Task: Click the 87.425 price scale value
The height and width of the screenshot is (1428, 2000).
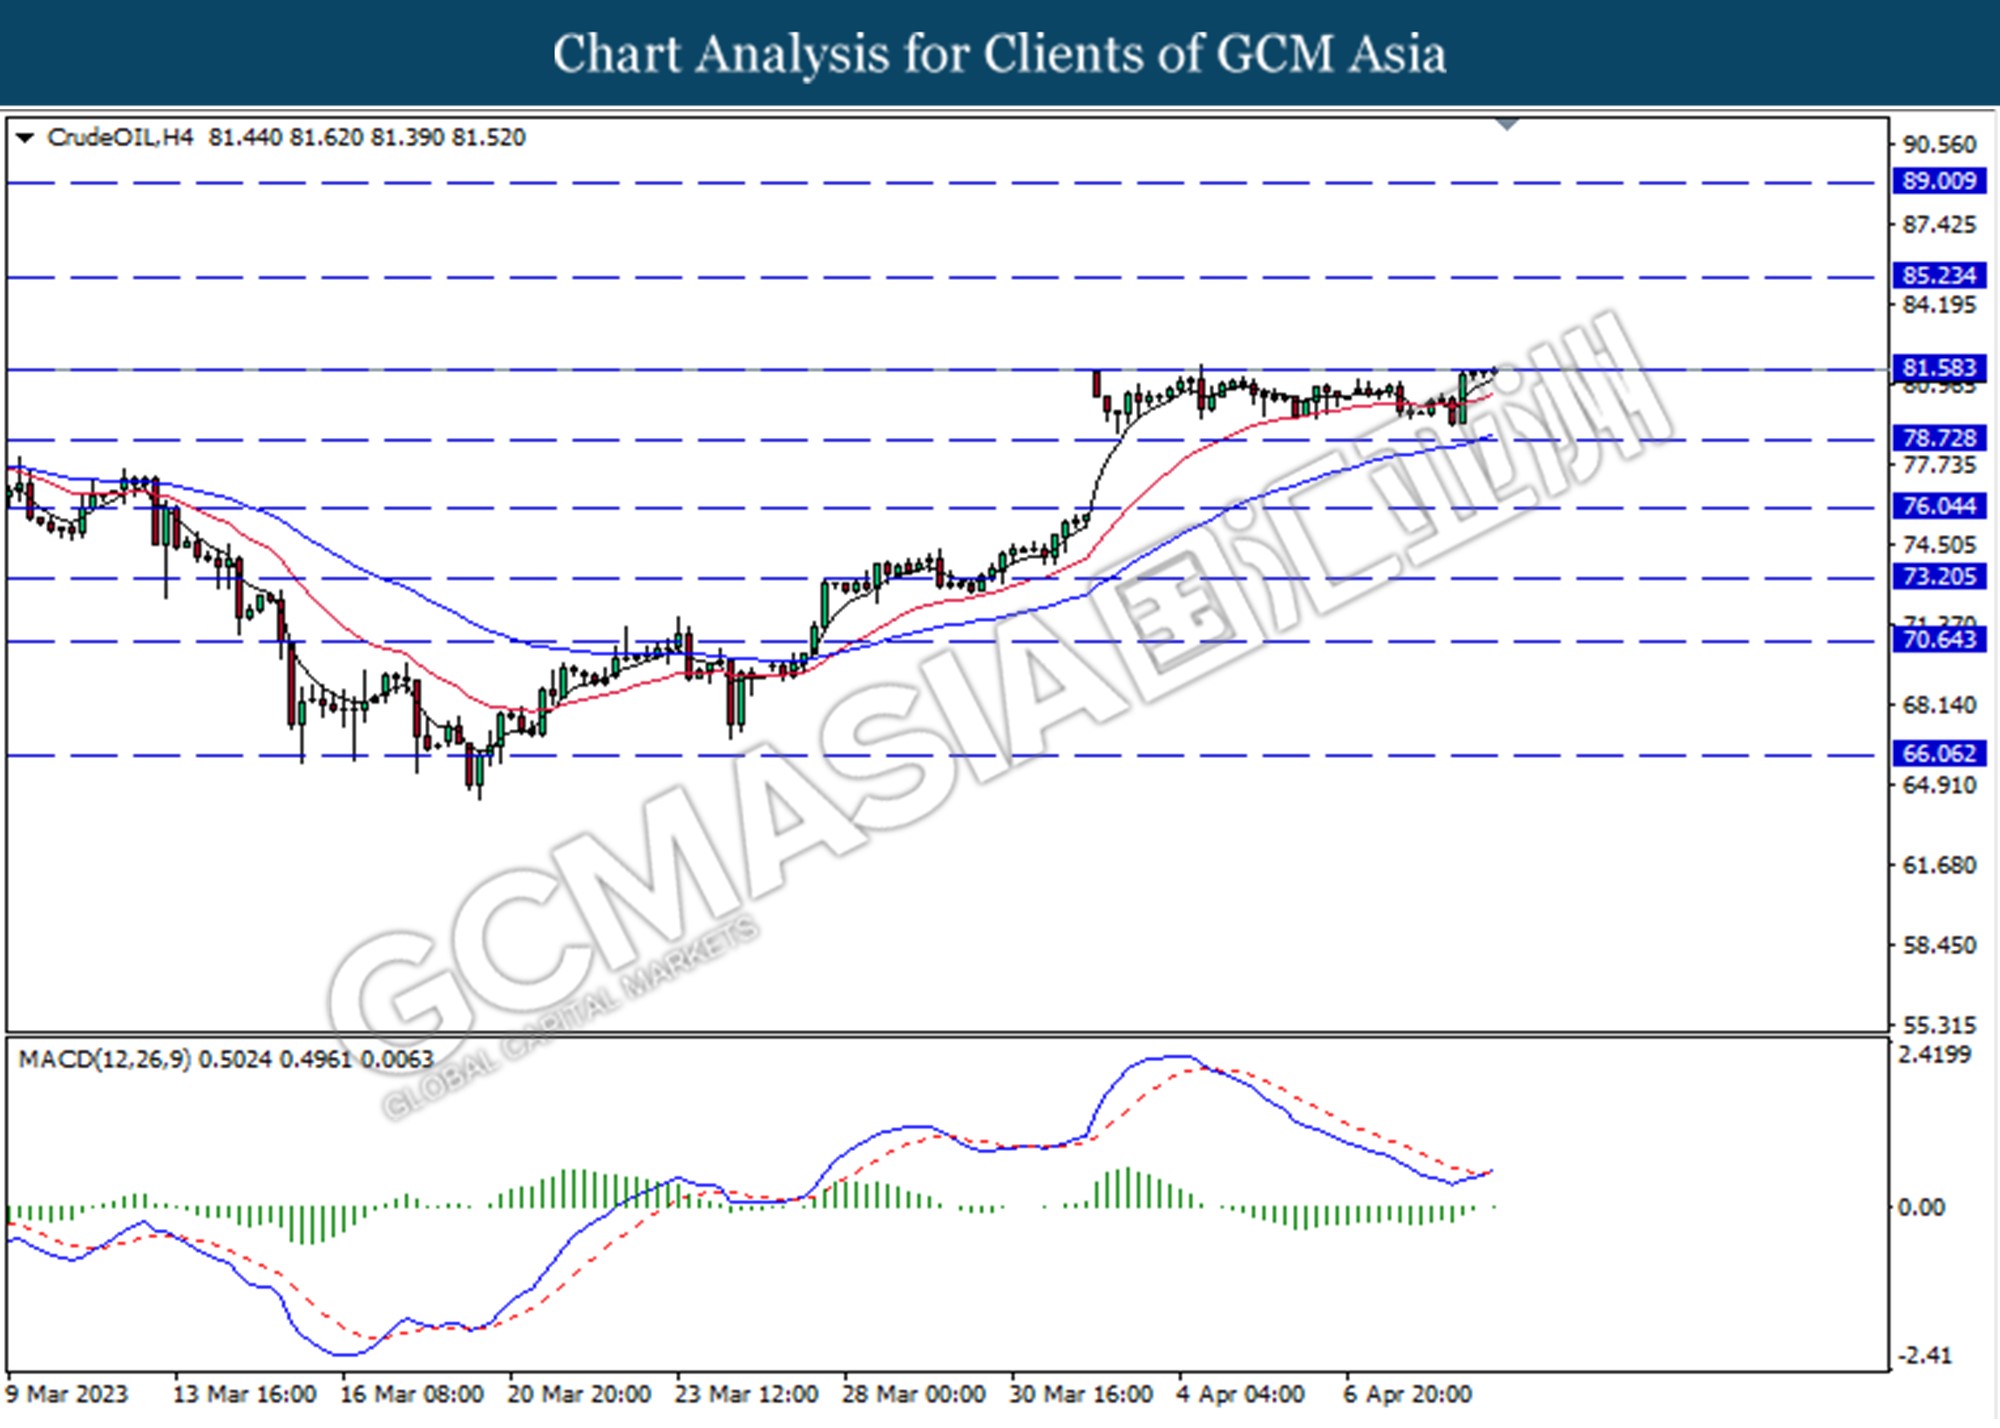Action: [x=1939, y=225]
